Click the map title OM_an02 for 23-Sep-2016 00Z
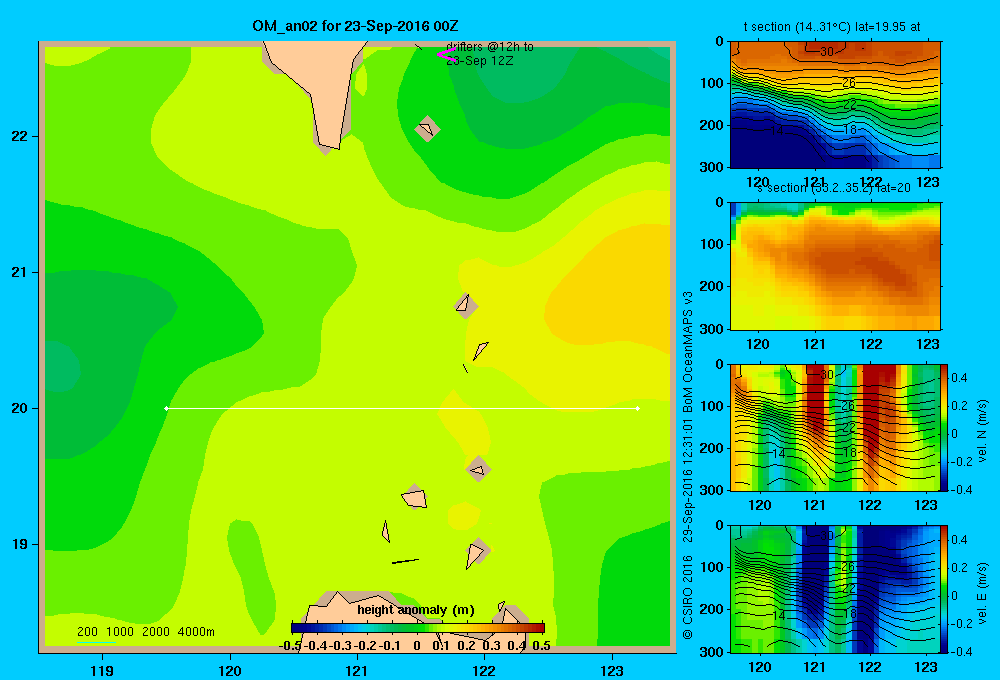The height and width of the screenshot is (680, 1000). pyautogui.click(x=355, y=26)
